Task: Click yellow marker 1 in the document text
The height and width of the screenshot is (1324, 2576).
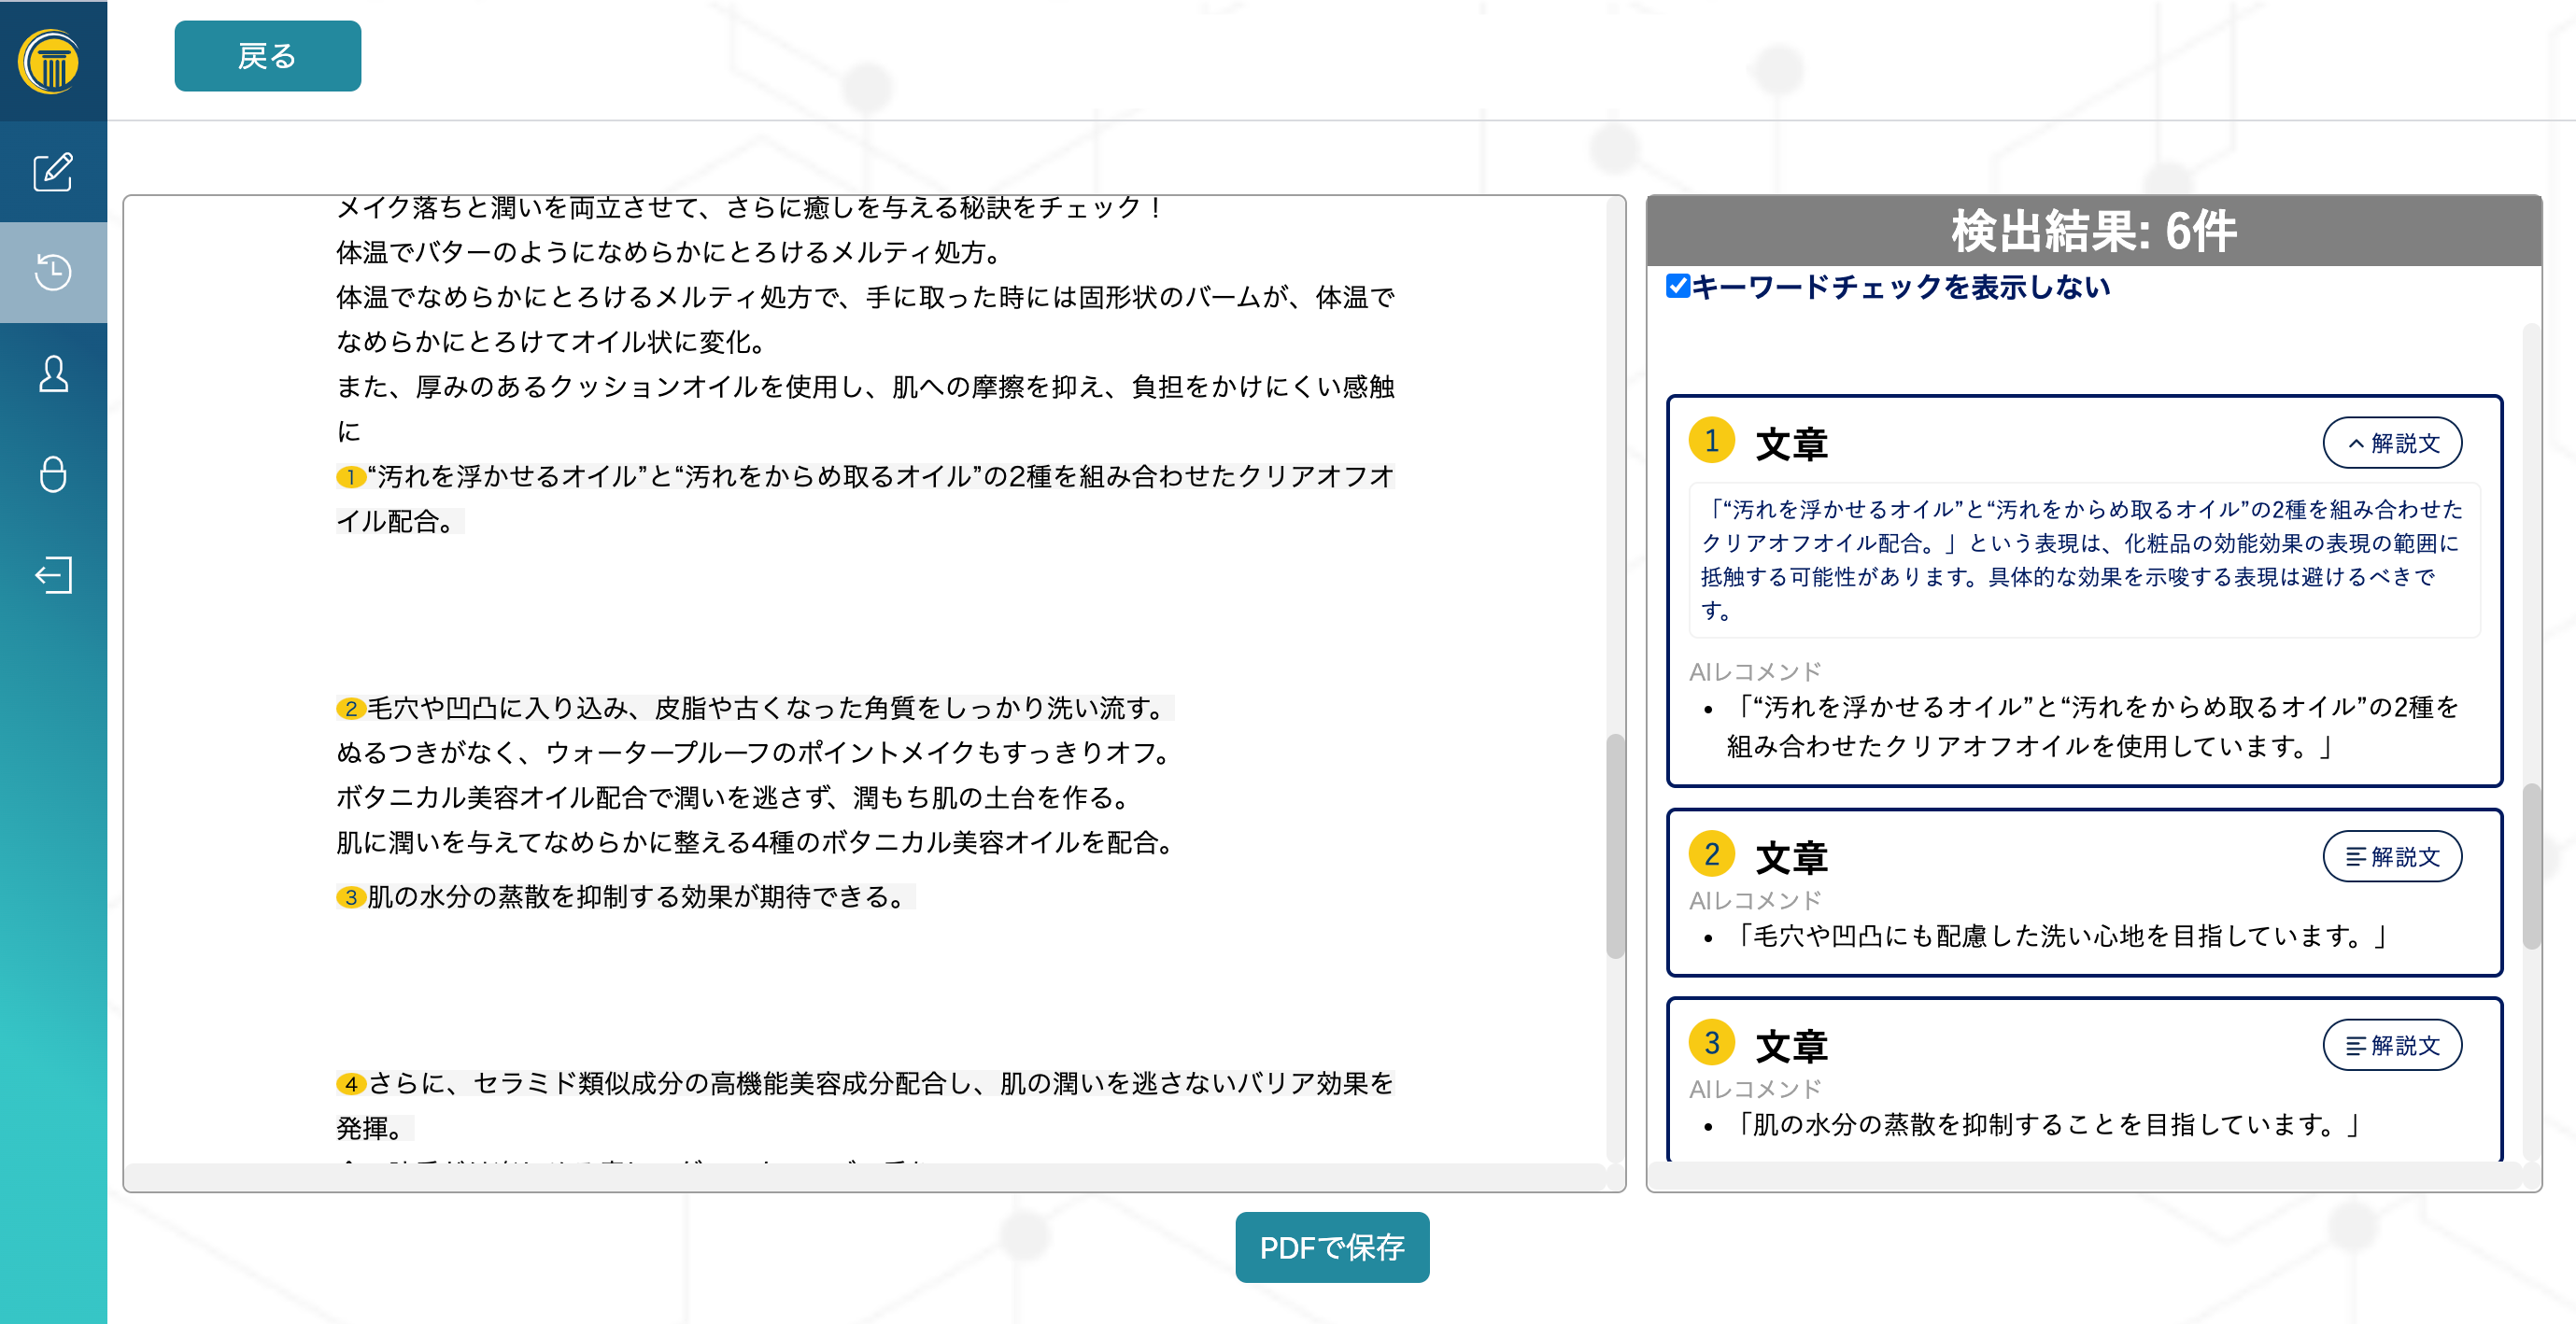Action: click(x=350, y=477)
